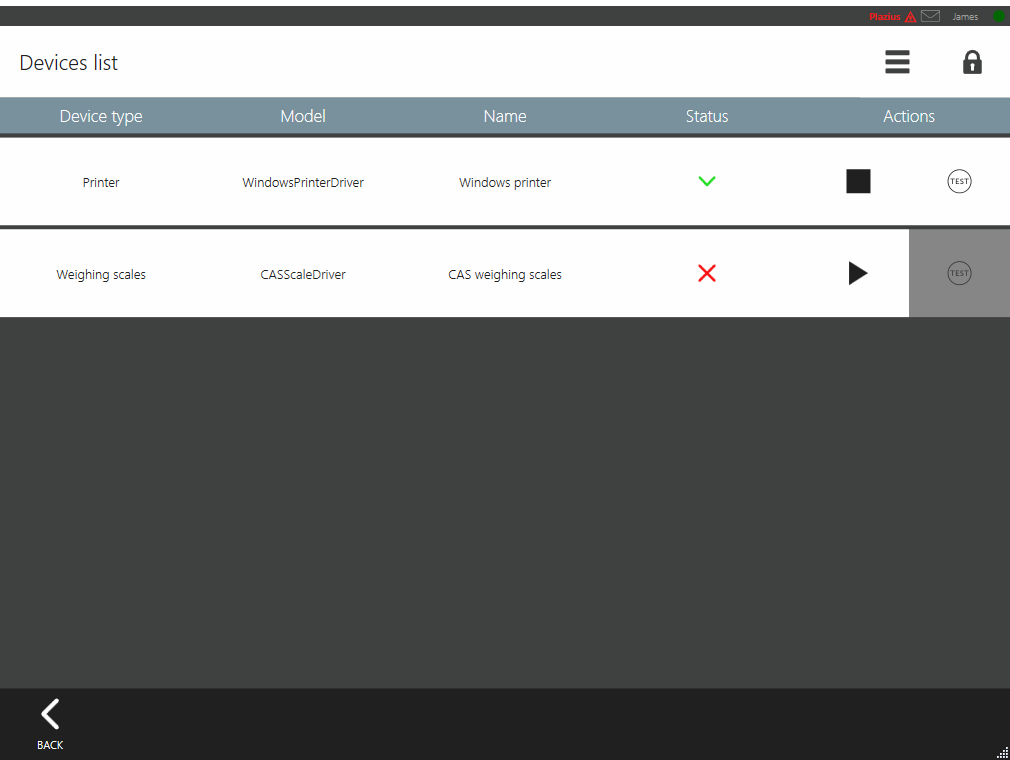
Task: Click the red X status of weighing scales
Action: click(x=707, y=274)
